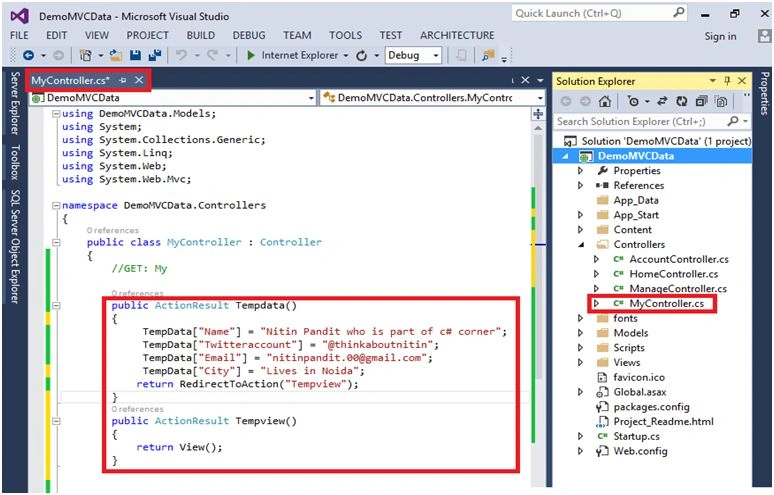
Task: Expand the Views folder
Action: [580, 363]
